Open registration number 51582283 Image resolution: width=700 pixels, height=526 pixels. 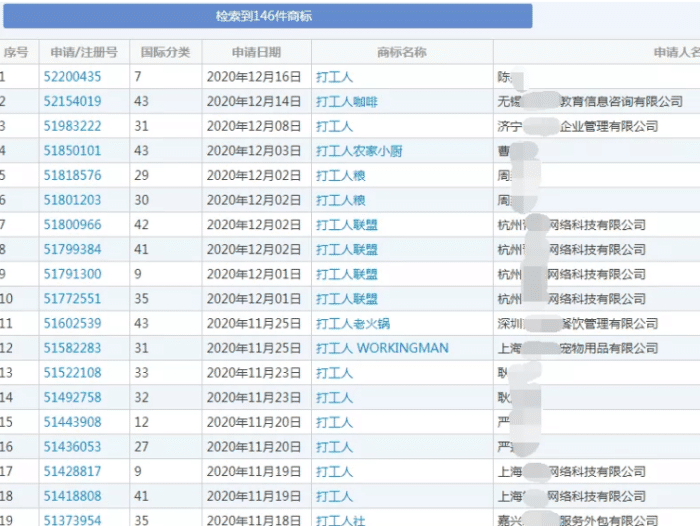(x=72, y=348)
